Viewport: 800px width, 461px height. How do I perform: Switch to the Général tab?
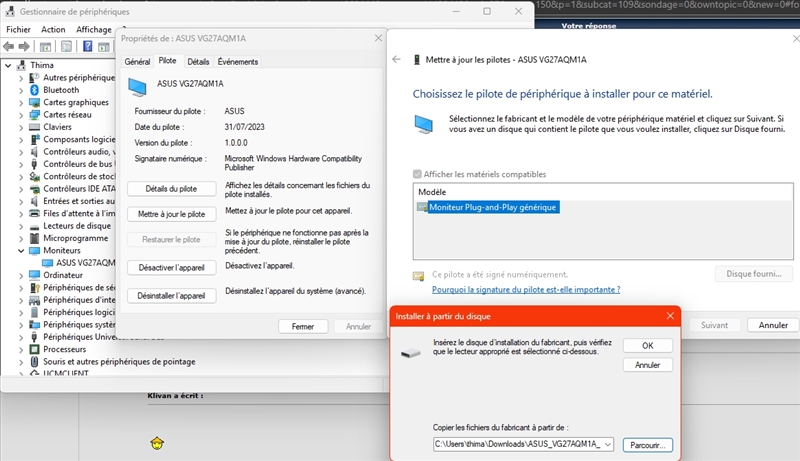(x=137, y=62)
